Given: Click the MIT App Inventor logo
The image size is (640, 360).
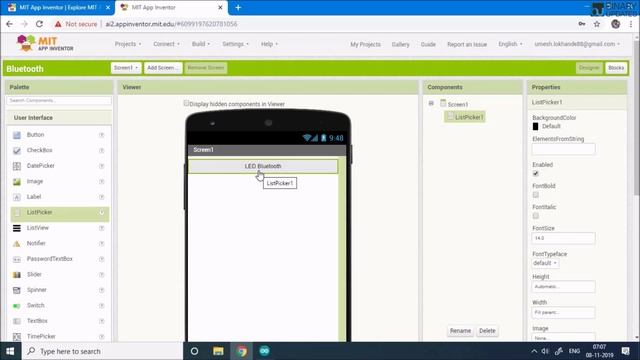Looking at the screenshot, I should coord(45,43).
